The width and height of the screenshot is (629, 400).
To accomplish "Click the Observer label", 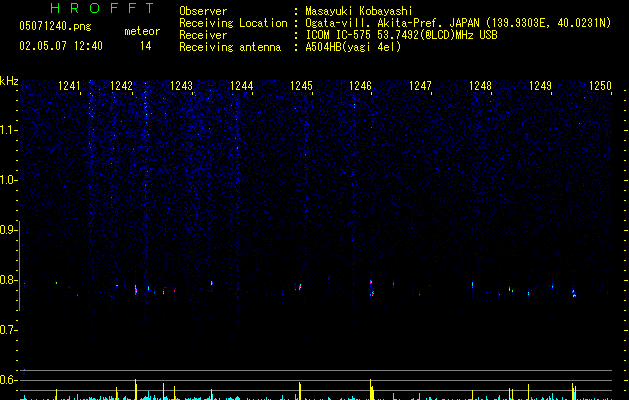I will [x=203, y=11].
